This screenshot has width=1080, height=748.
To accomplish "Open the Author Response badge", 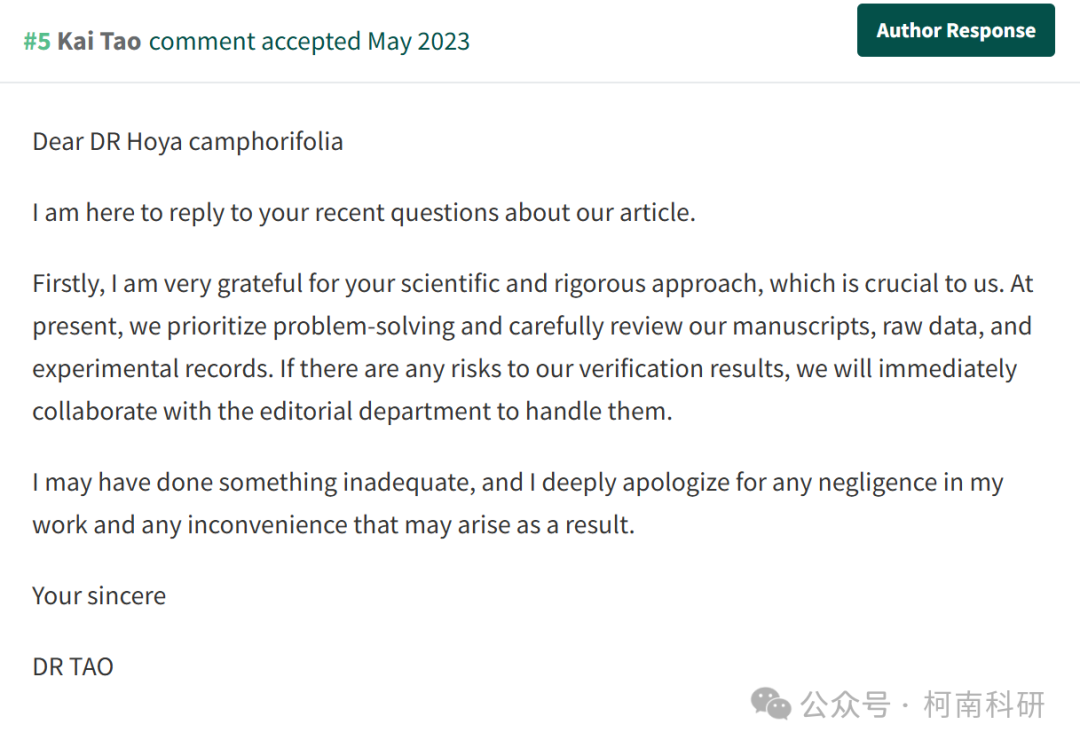I will (955, 30).
